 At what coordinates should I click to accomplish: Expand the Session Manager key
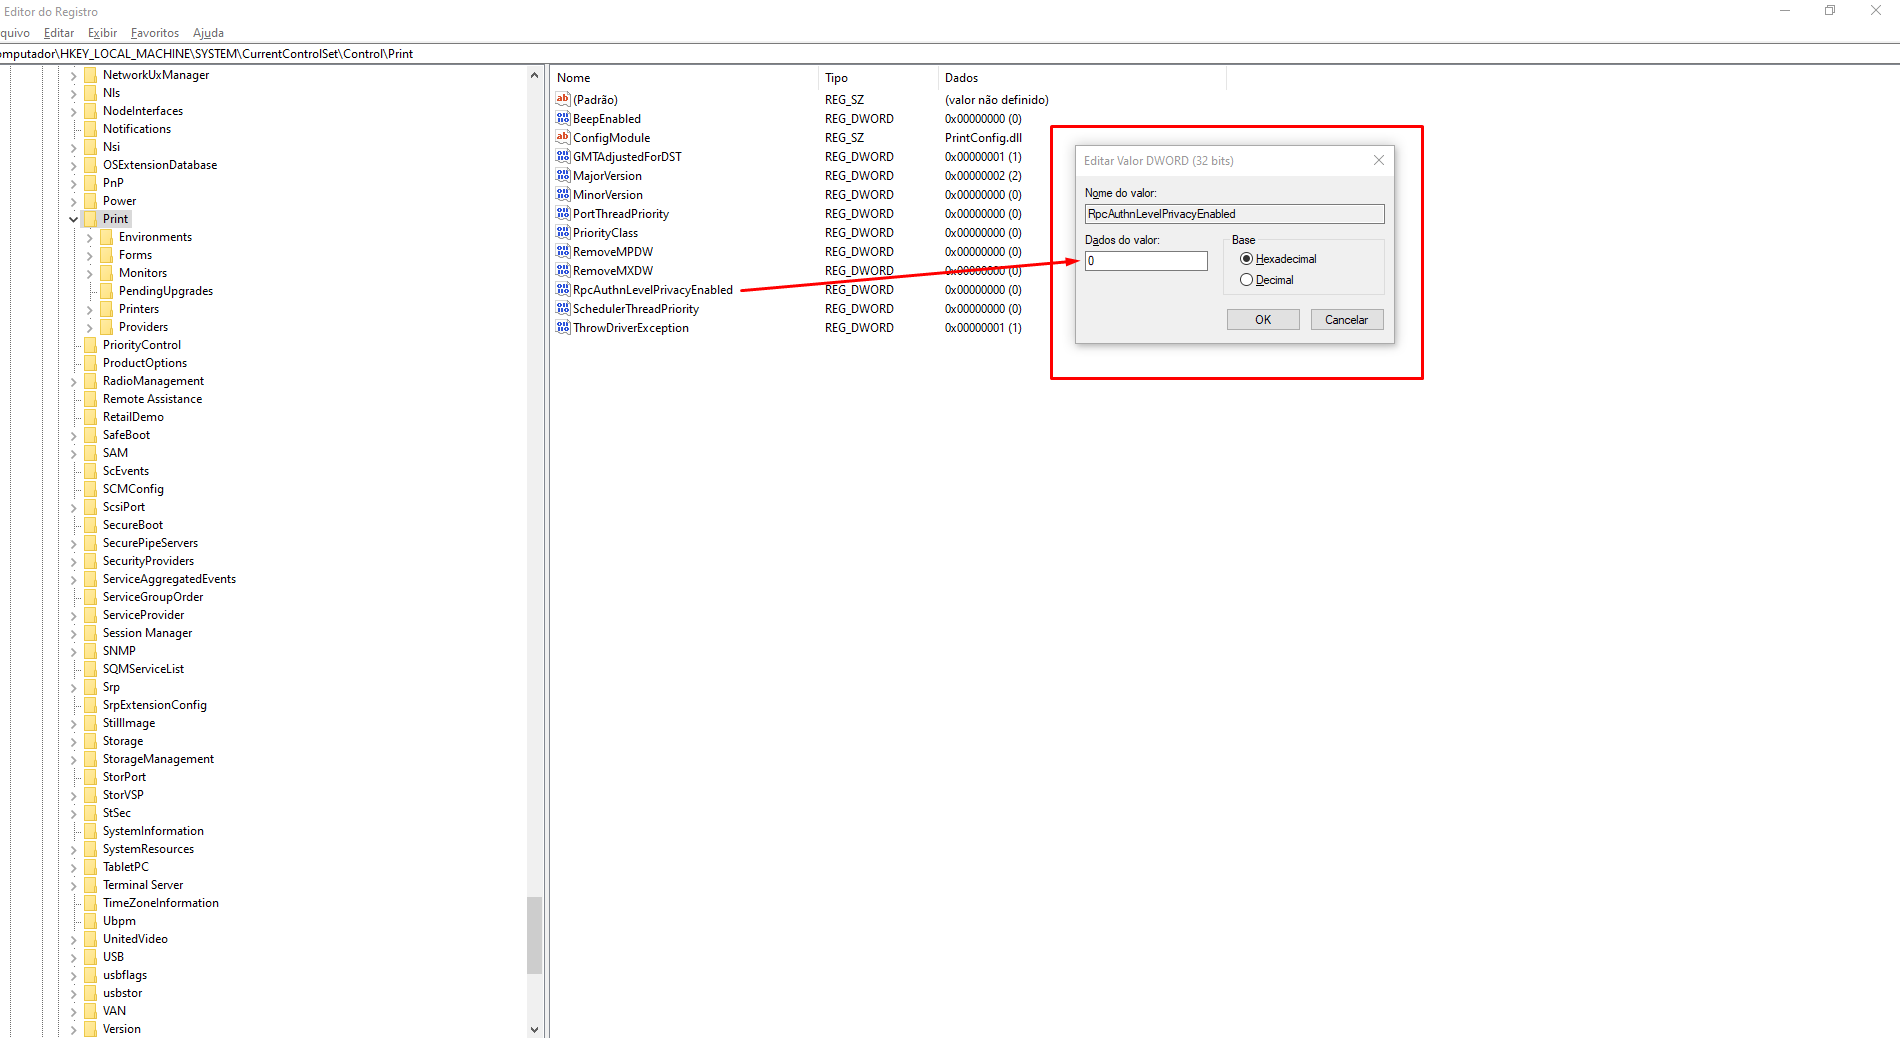tap(74, 633)
